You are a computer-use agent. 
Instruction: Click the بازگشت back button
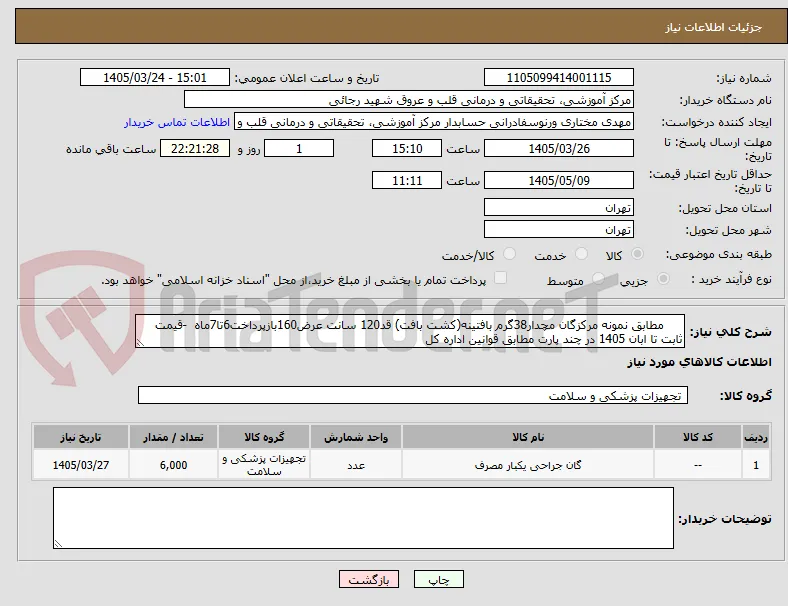tap(369, 579)
